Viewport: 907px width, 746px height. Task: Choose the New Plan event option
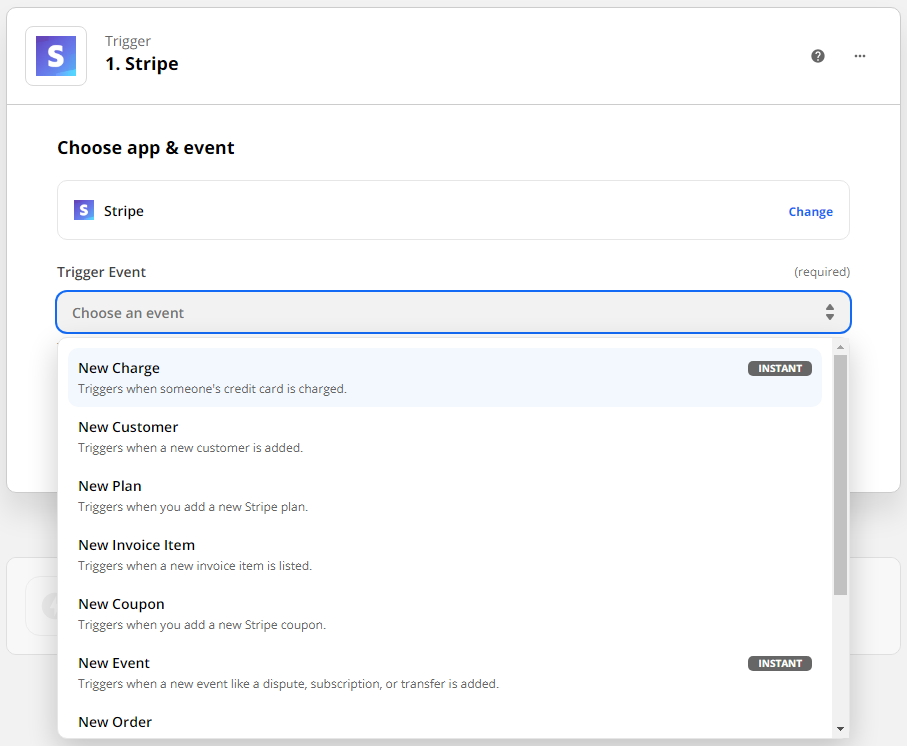110,486
